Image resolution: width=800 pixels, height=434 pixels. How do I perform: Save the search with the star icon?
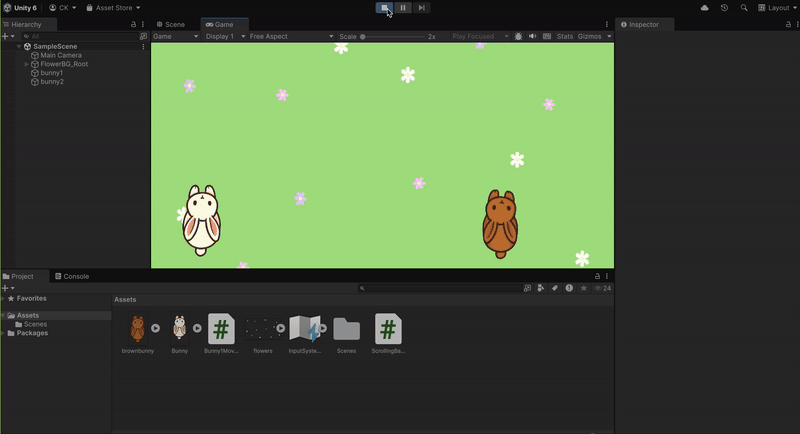coord(584,288)
